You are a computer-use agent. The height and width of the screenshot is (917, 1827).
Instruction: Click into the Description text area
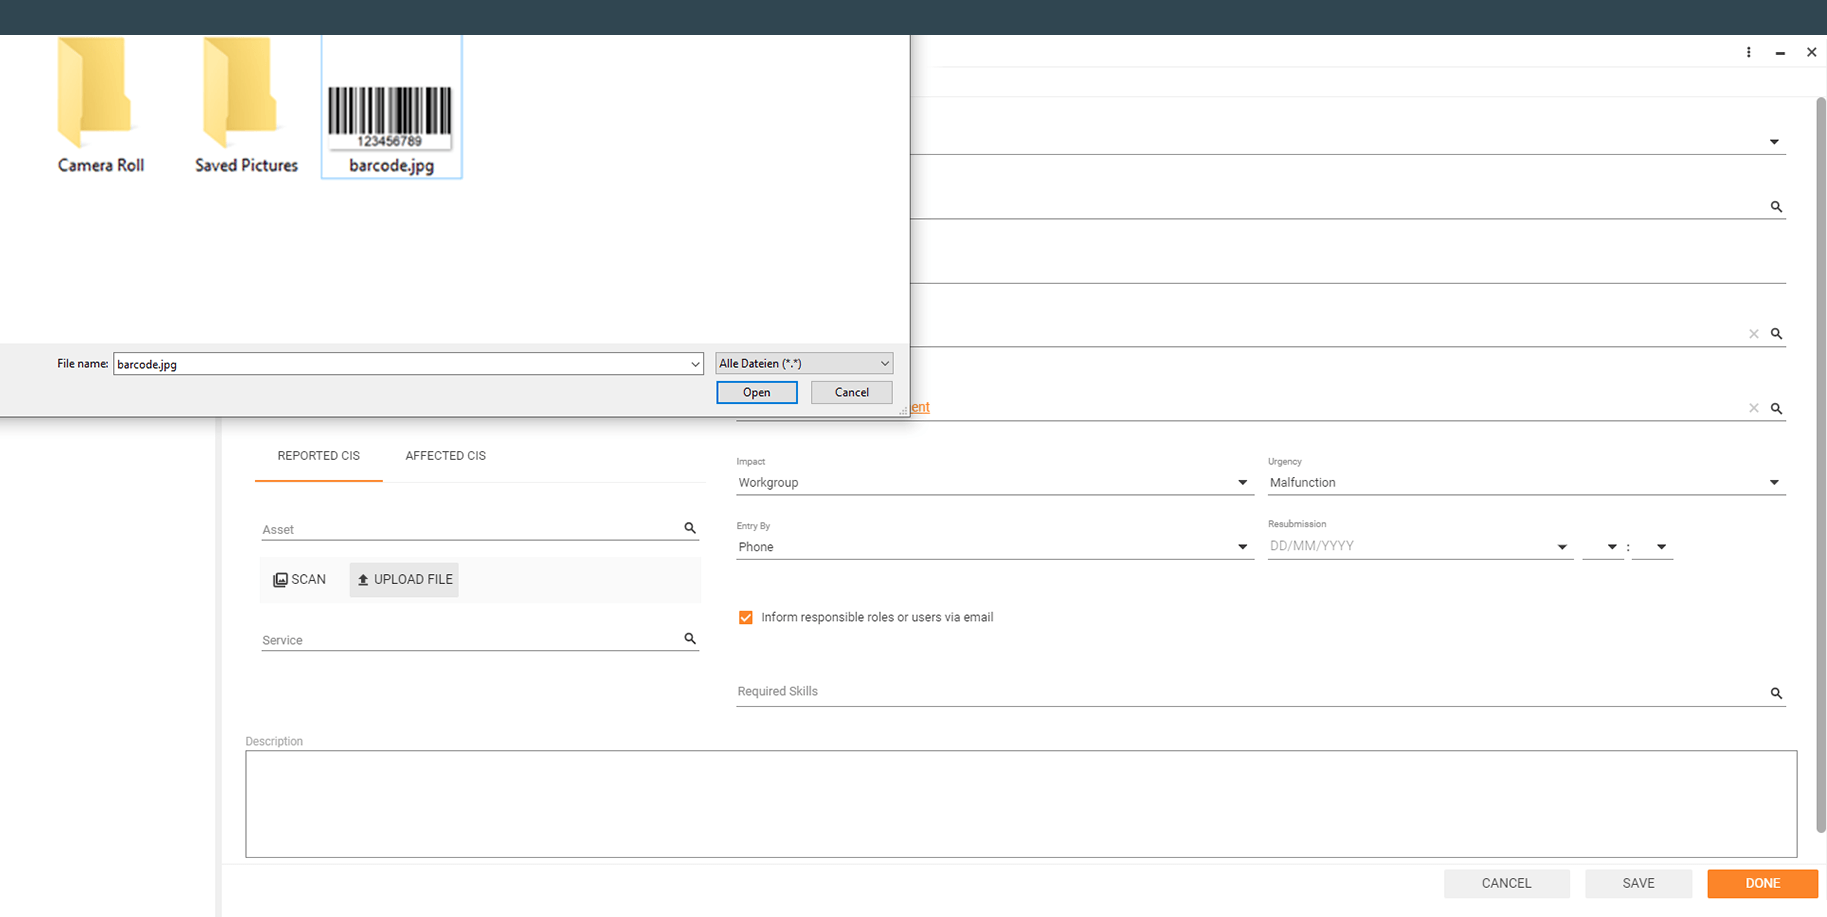pyautogui.click(x=1020, y=803)
